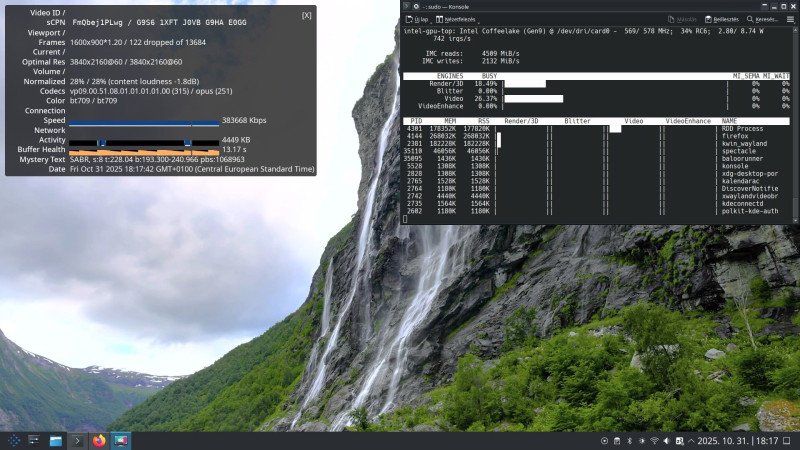Switch to Firefox in the taskbar
This screenshot has height=450, width=800.
click(99, 440)
